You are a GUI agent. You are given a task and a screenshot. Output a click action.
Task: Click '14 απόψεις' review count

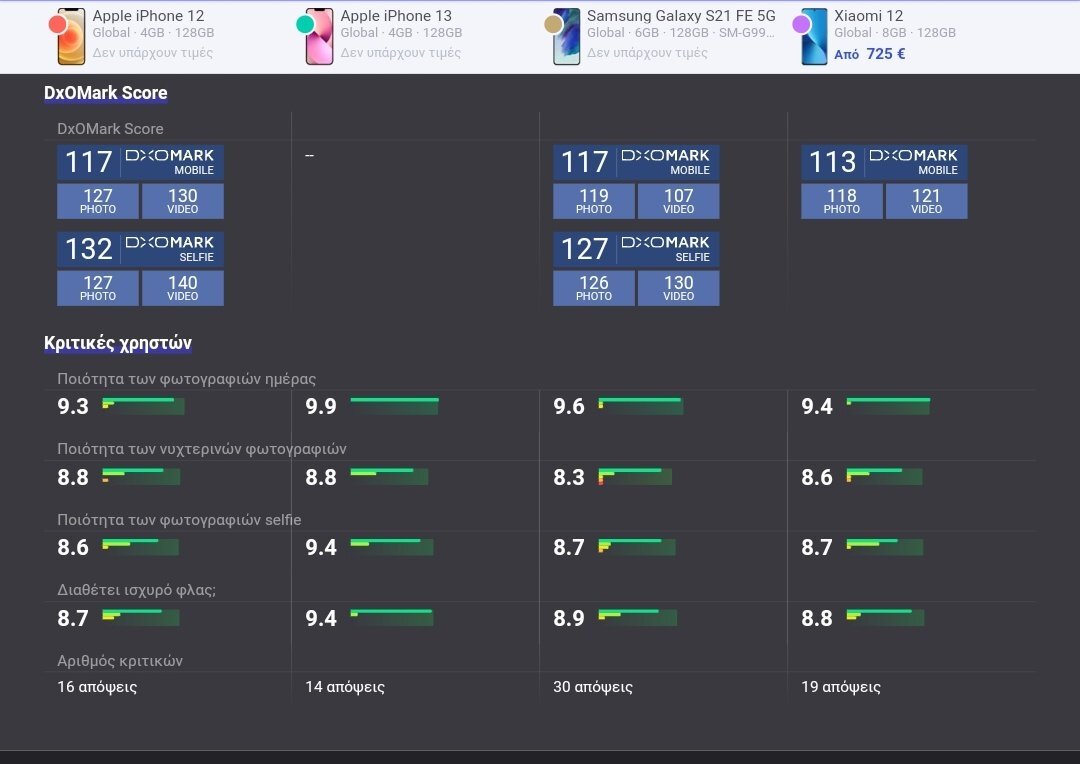pos(345,687)
